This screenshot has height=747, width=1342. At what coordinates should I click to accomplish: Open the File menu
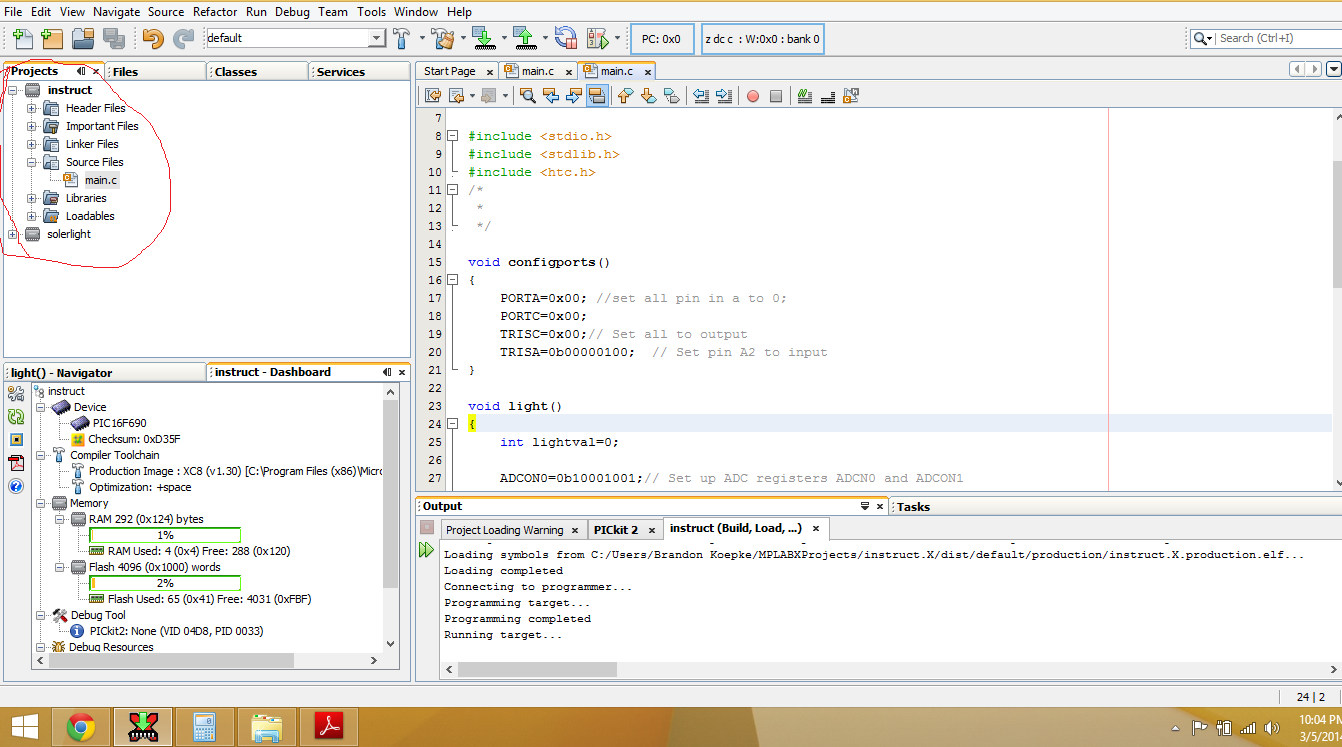click(x=13, y=12)
